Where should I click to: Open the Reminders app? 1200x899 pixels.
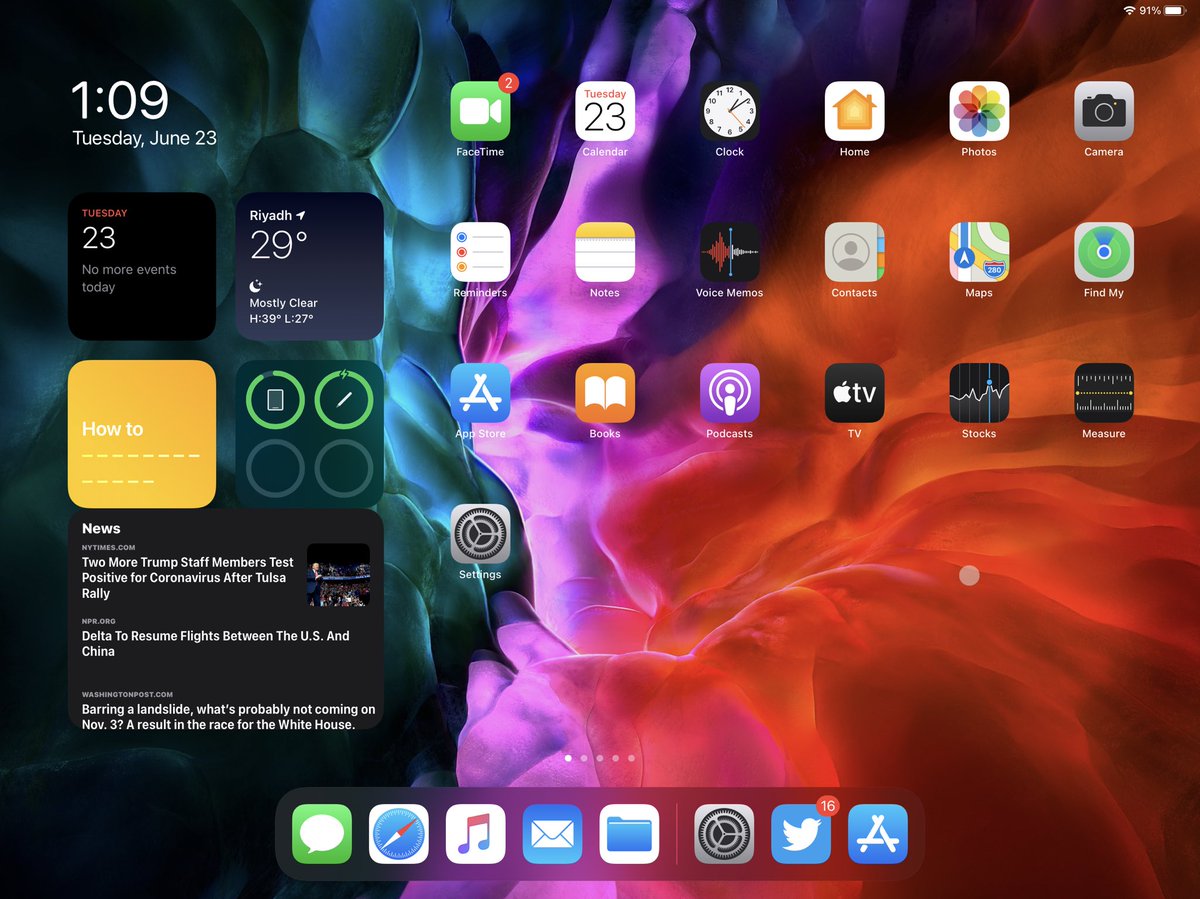click(480, 252)
